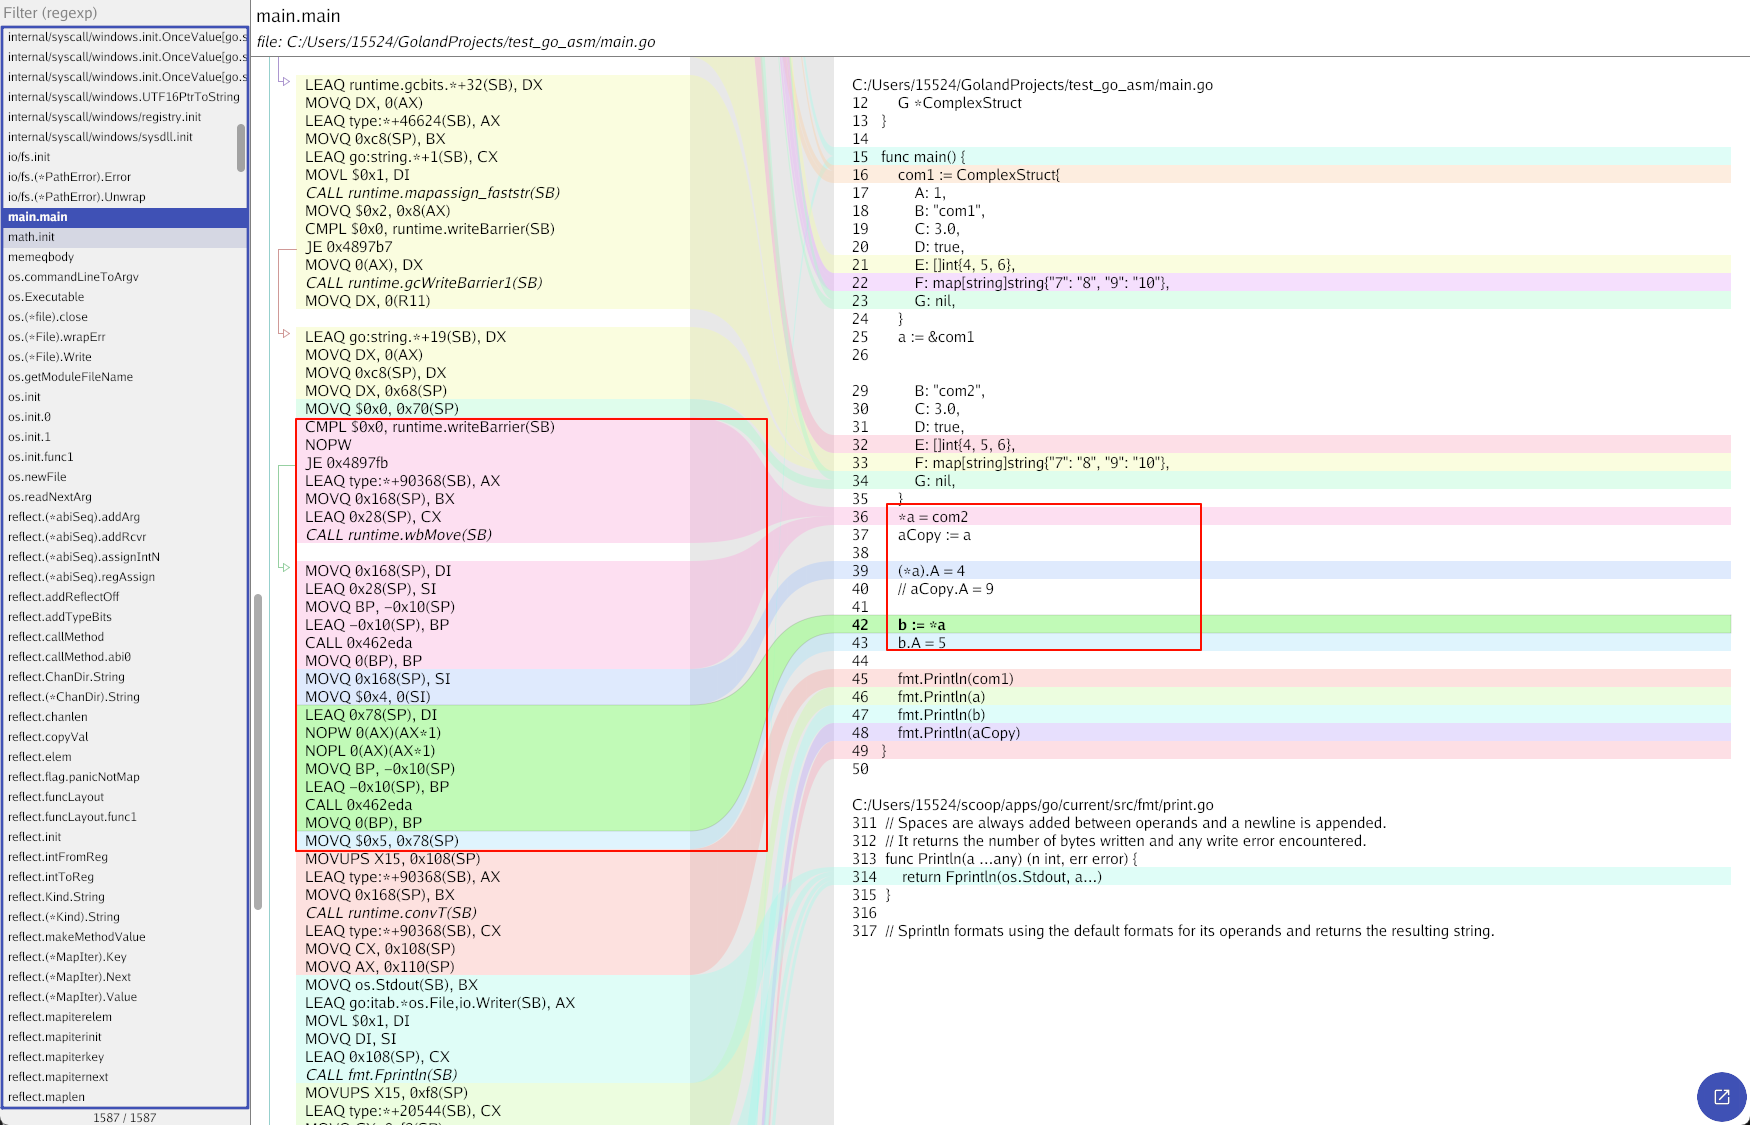Click the function list scrollbar thumb
This screenshot has height=1125, width=1750.
click(x=241, y=148)
